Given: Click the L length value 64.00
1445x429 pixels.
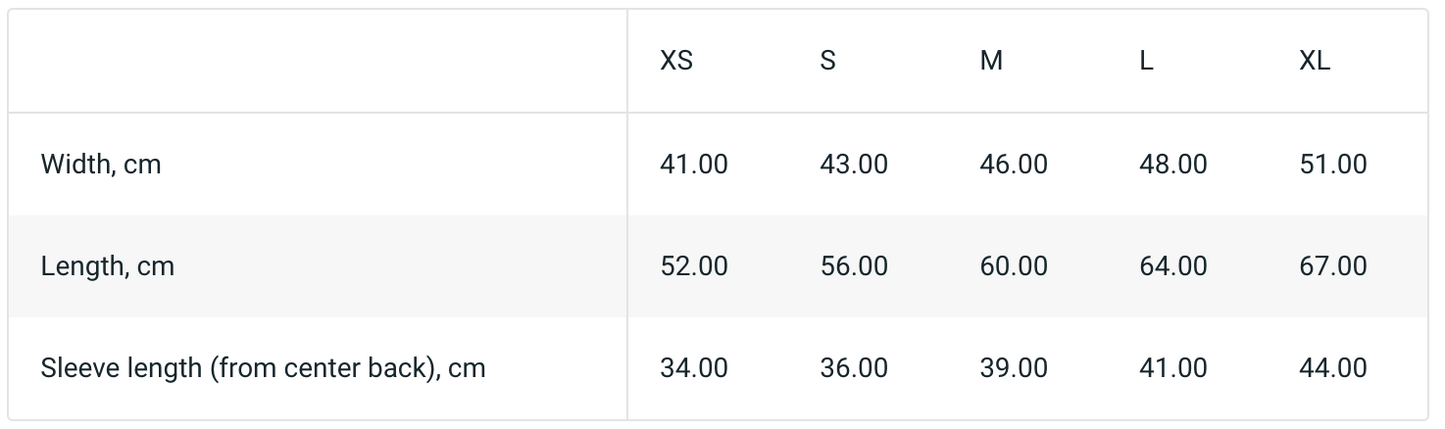Looking at the screenshot, I should pos(1173,266).
